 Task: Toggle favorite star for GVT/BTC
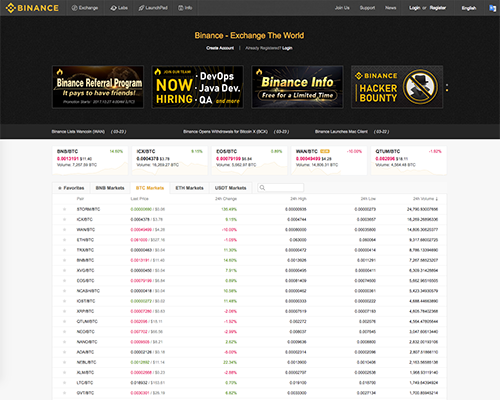pos(64,393)
